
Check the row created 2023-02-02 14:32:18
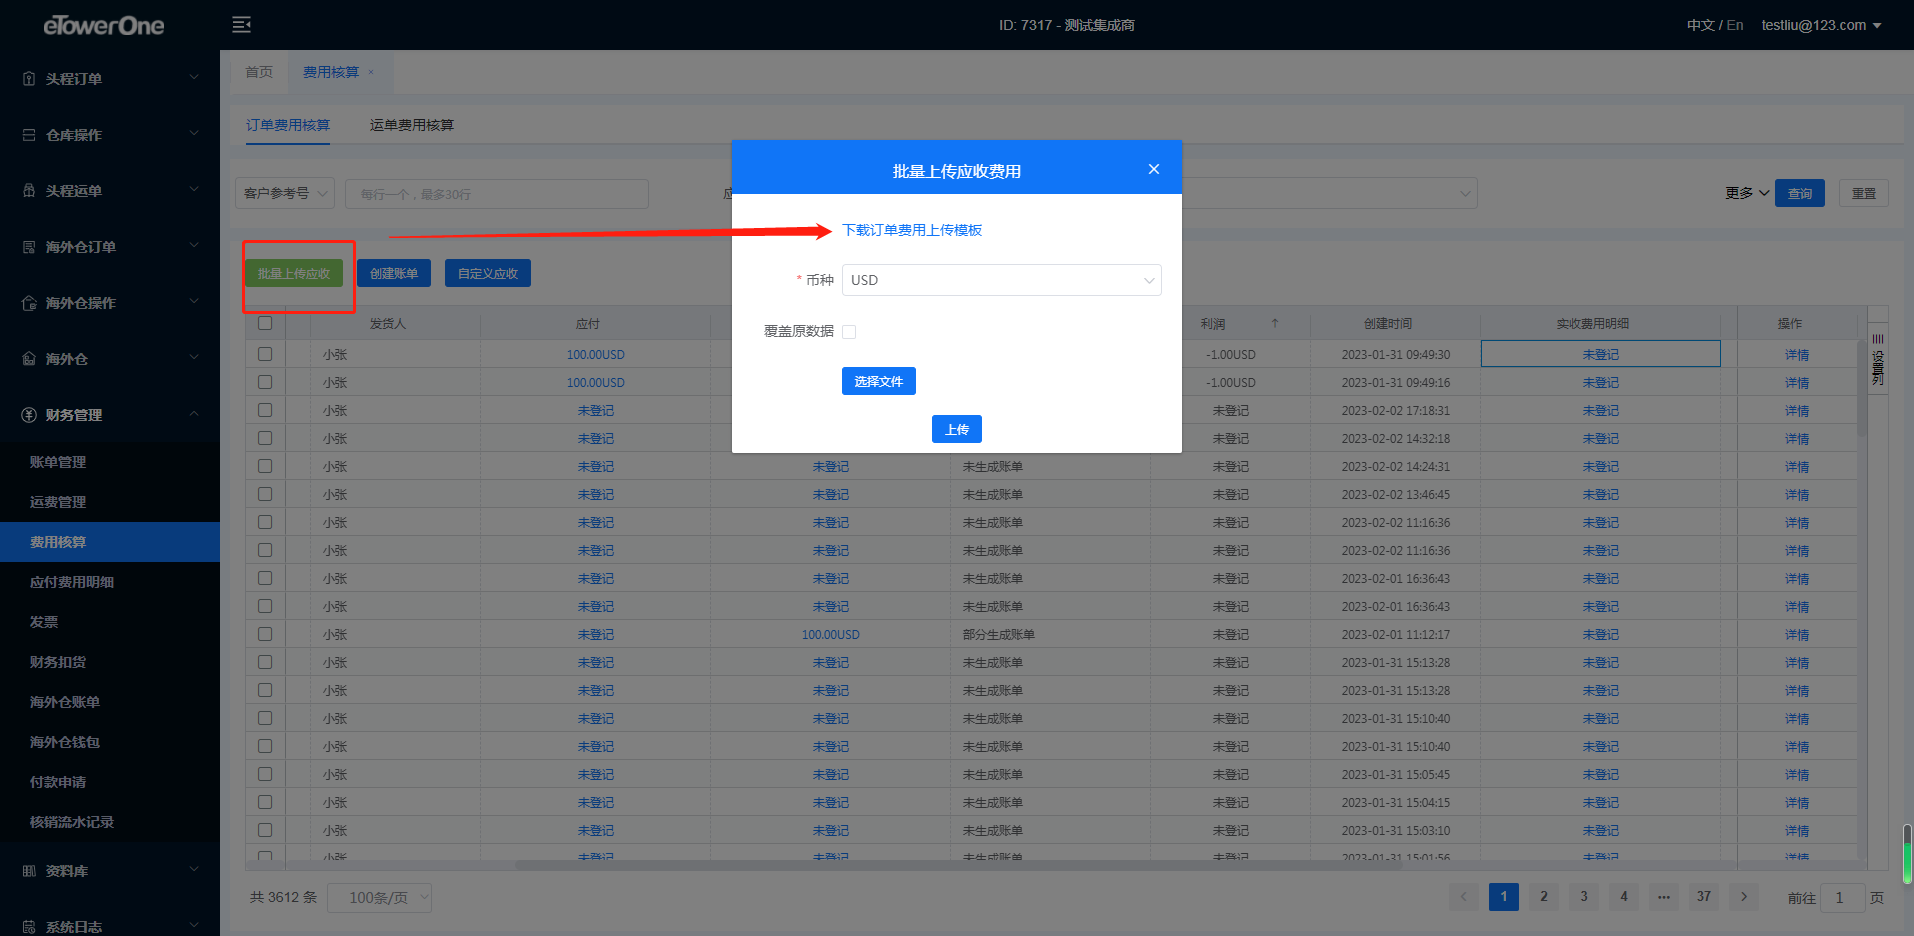[x=265, y=438]
